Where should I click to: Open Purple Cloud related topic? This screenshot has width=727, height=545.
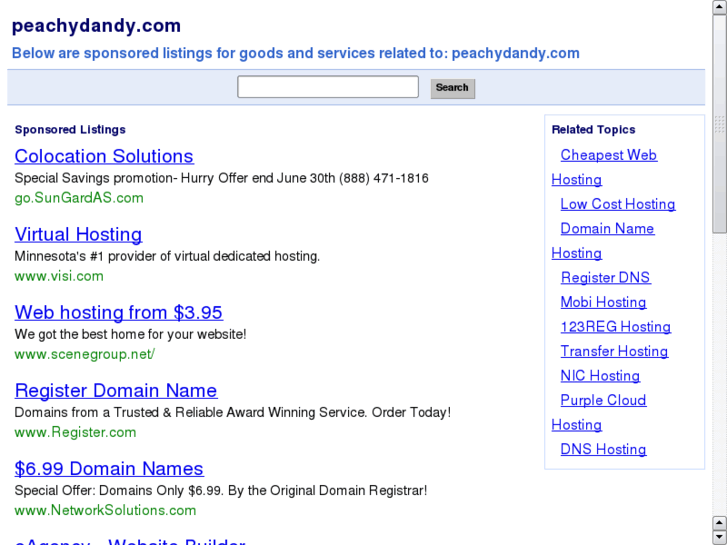point(603,400)
